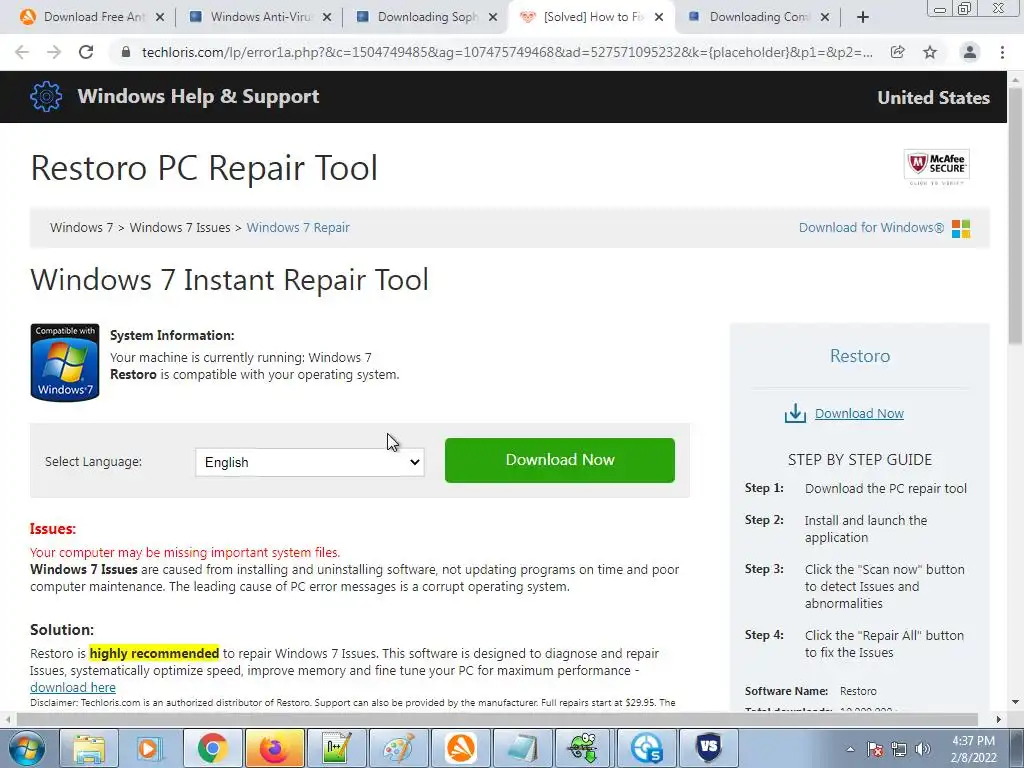Click the Action Center flag tray icon
This screenshot has width=1024, height=768.
coord(875,749)
